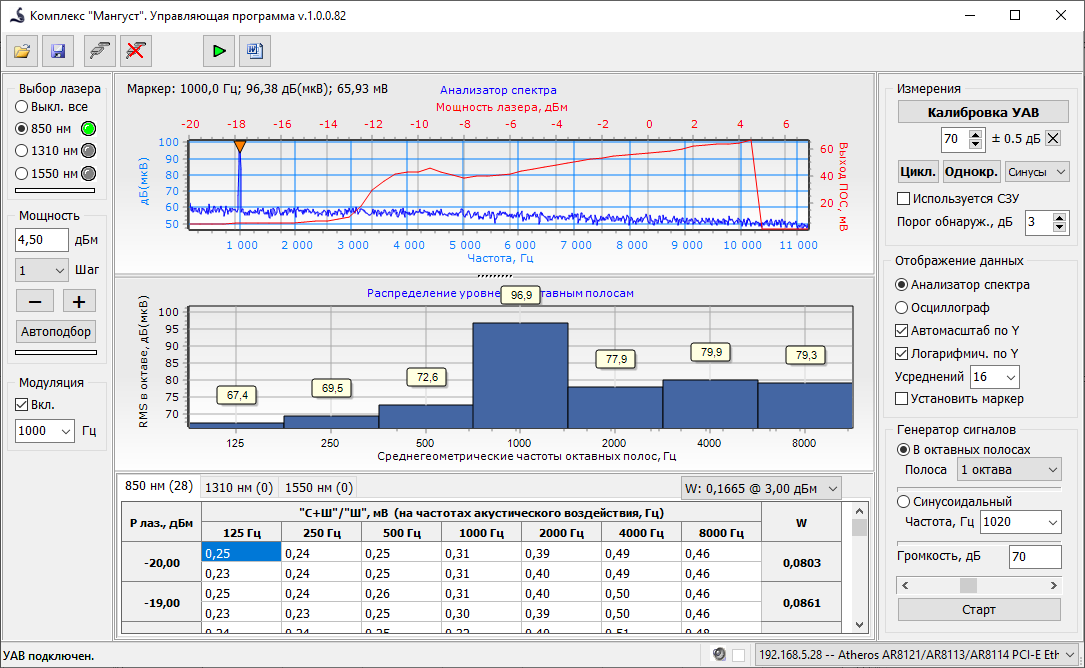This screenshot has height=668, width=1085.
Task: Open the Полоса dropdown showing 1 октава
Action: [x=1008, y=469]
